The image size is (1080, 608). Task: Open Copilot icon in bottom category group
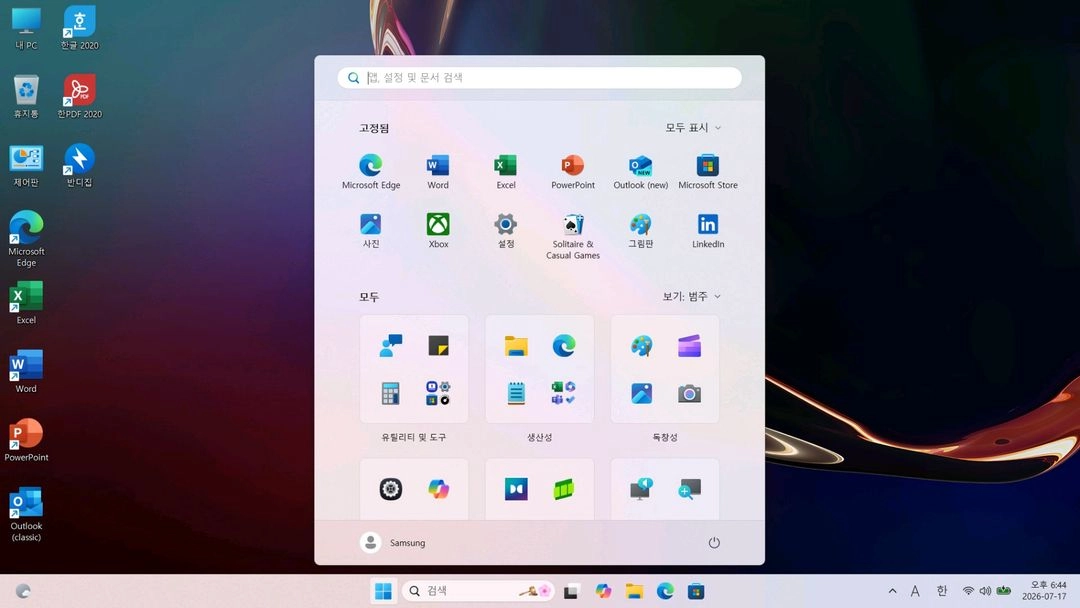pos(438,489)
